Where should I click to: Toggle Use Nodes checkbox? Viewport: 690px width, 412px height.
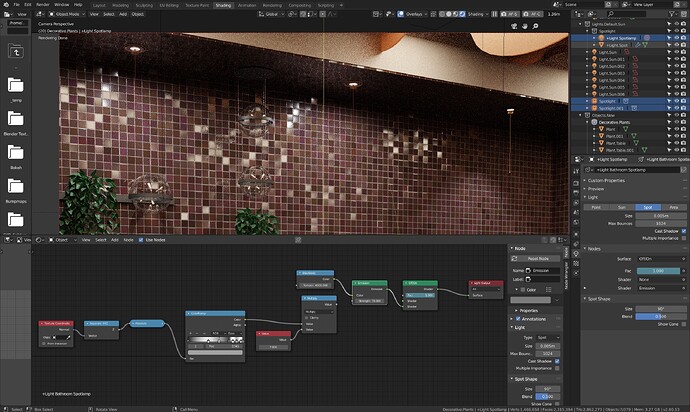[141, 240]
